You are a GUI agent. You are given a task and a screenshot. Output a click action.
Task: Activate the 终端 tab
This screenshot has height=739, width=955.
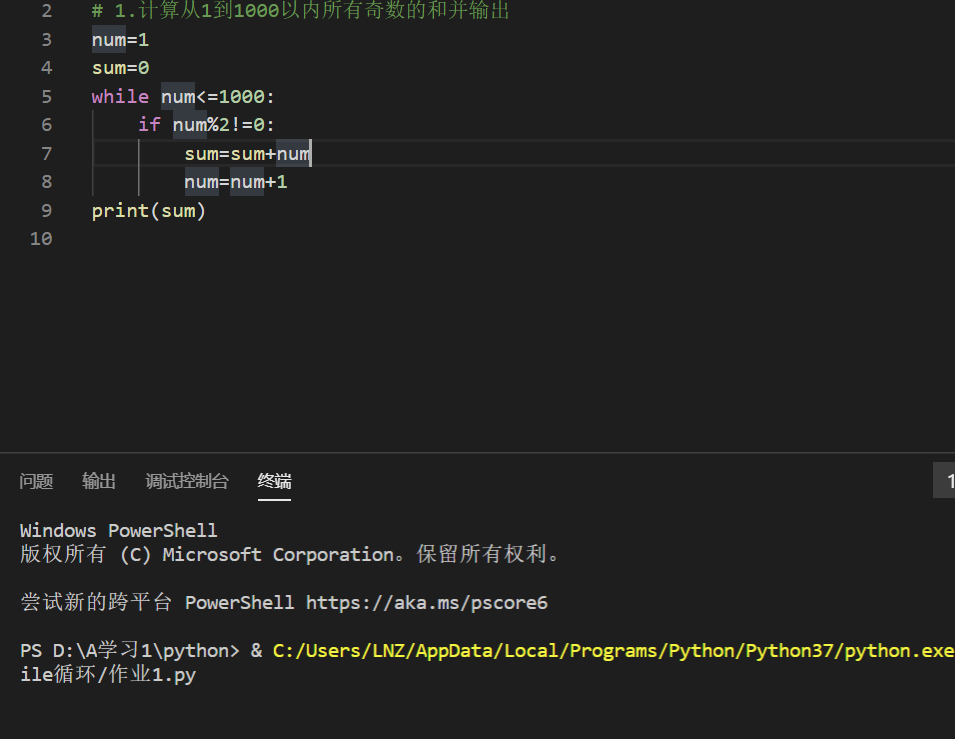pyautogui.click(x=274, y=481)
